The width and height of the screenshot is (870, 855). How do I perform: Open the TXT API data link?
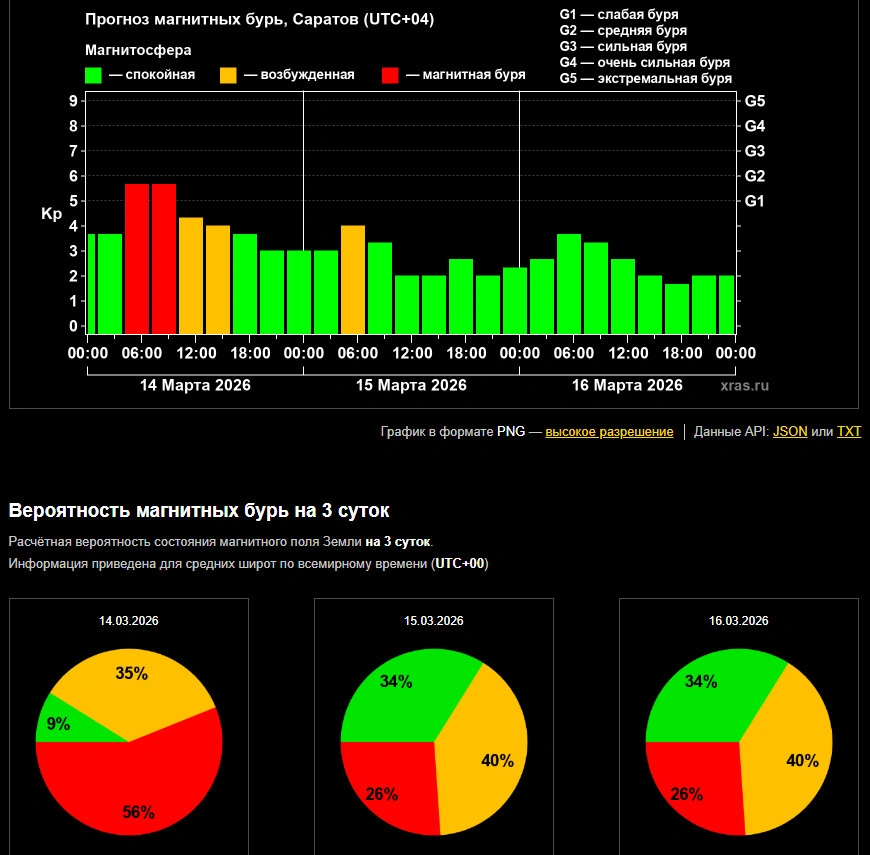(848, 432)
